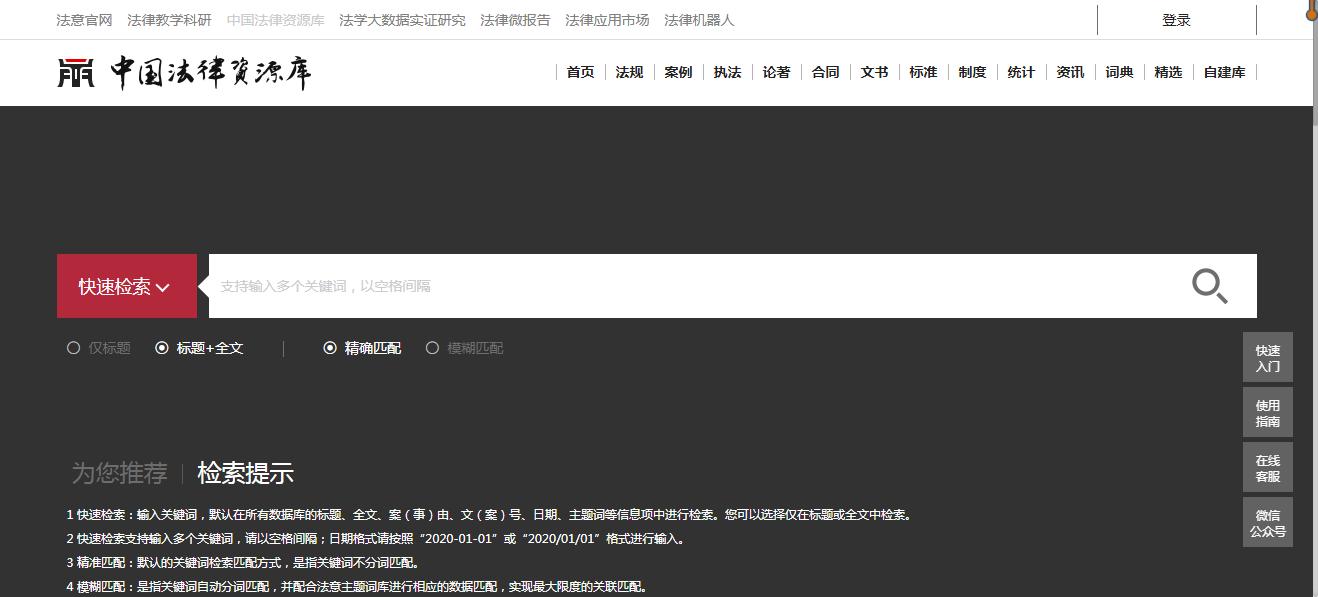This screenshot has width=1318, height=597.
Task: Contact 在线客服 from the side panel
Action: tap(1268, 468)
